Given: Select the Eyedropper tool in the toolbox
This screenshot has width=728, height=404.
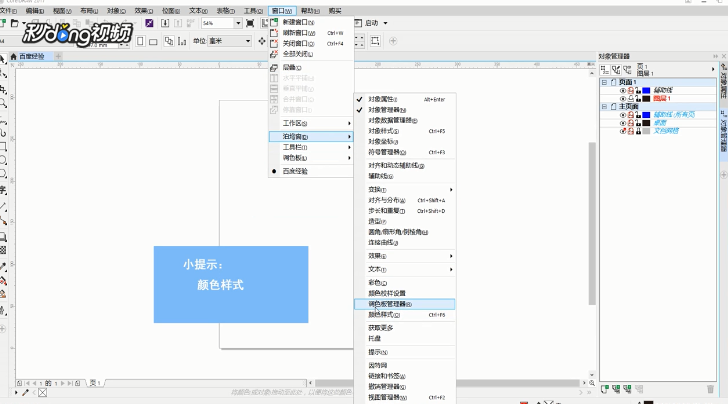Looking at the screenshot, I should tap(3, 267).
